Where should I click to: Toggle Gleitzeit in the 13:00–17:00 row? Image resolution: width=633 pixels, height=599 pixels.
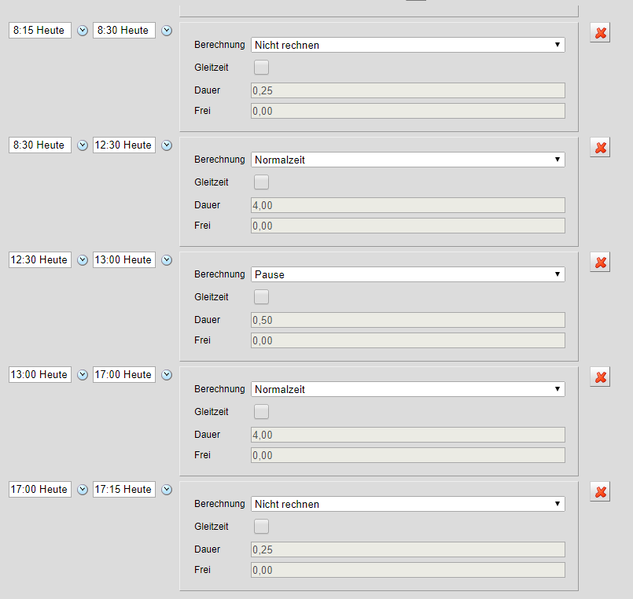pyautogui.click(x=261, y=412)
